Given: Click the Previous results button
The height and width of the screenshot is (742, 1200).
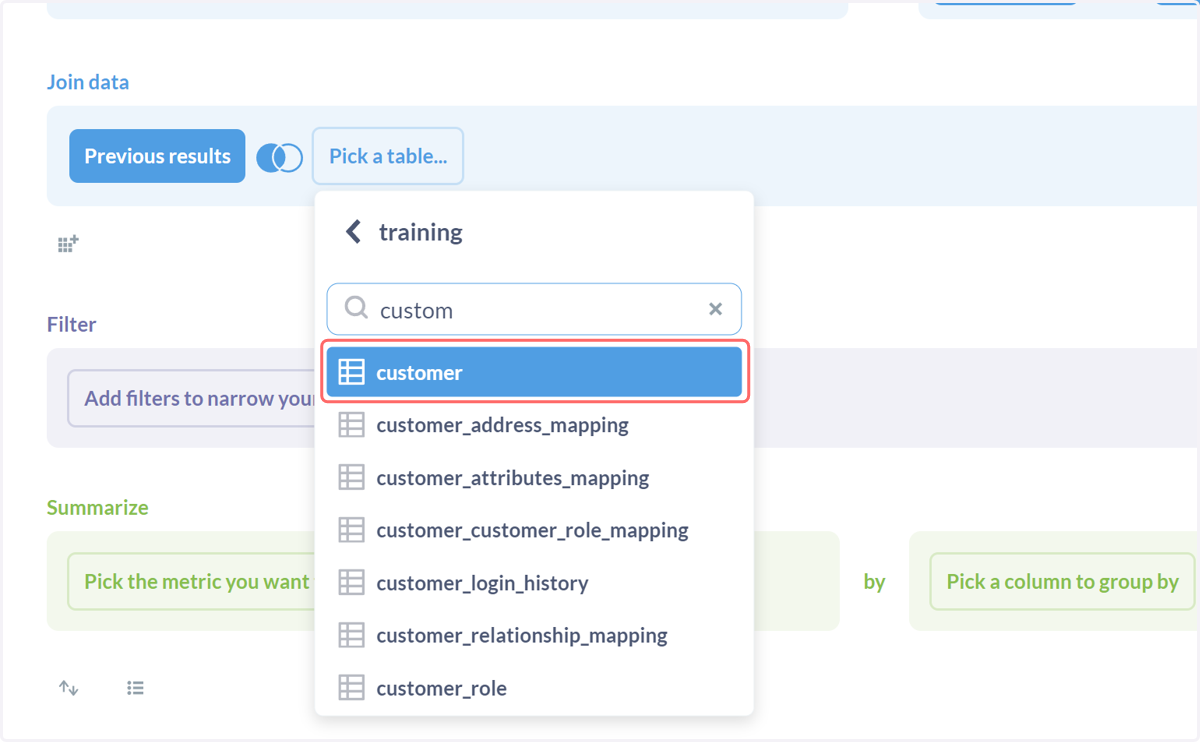Looking at the screenshot, I should [x=157, y=156].
